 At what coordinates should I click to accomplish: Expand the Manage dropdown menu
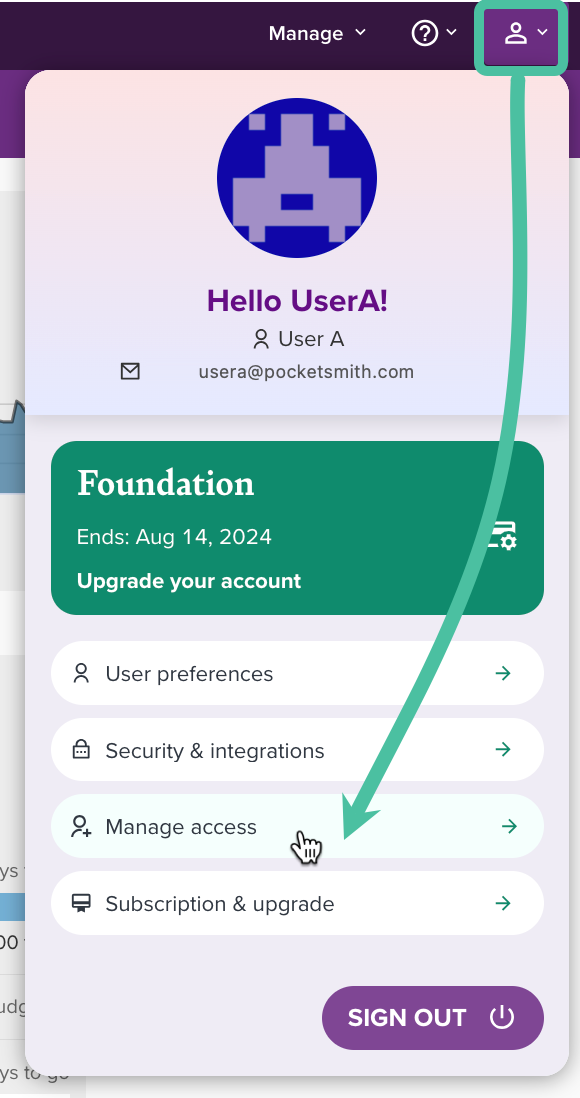(317, 34)
